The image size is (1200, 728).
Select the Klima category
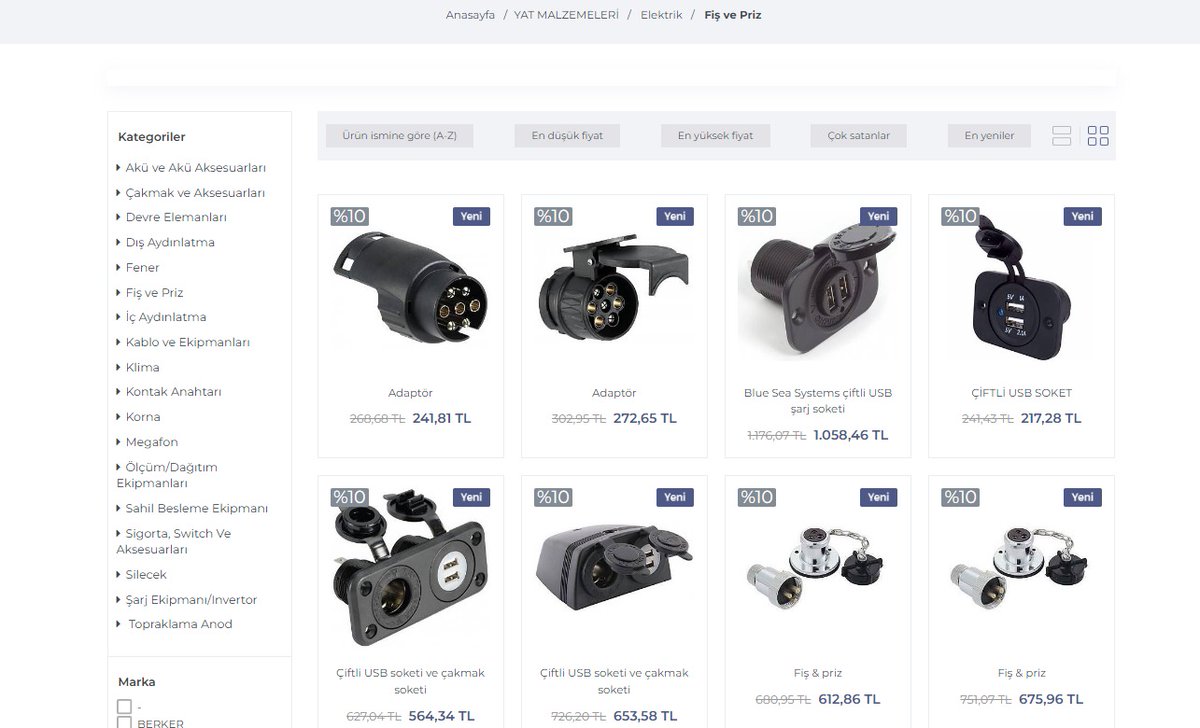[x=143, y=367]
